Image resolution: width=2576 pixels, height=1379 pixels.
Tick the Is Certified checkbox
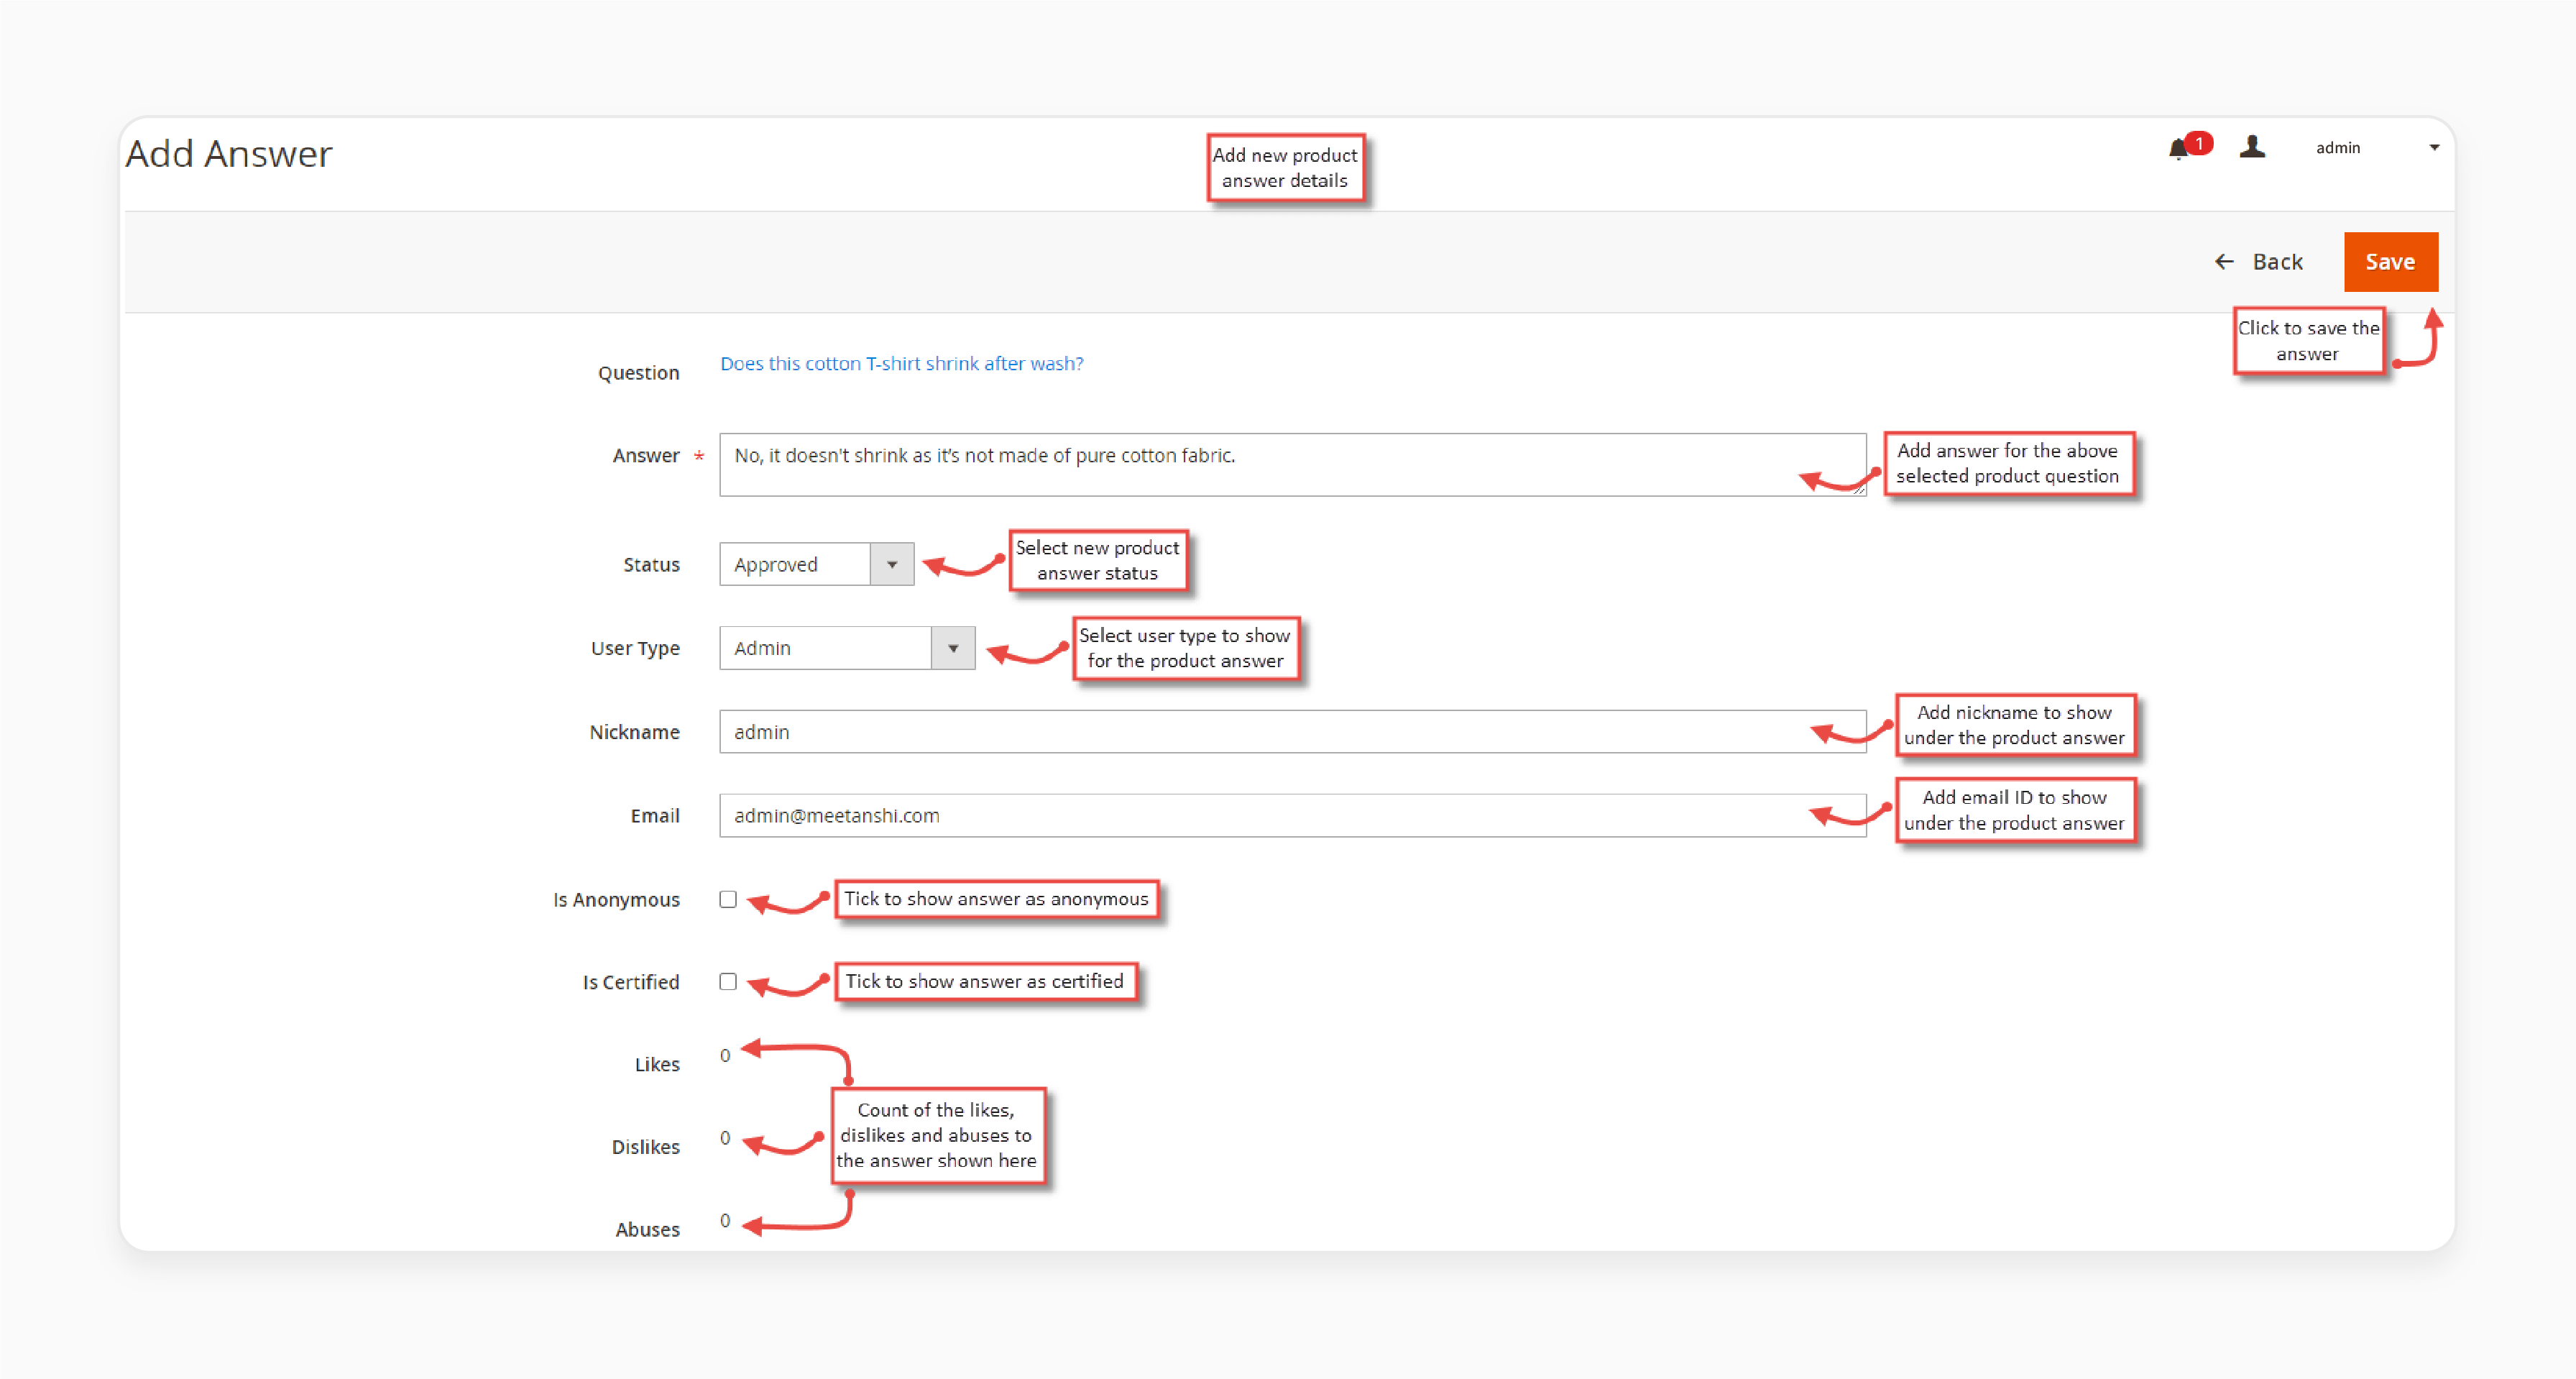(728, 982)
